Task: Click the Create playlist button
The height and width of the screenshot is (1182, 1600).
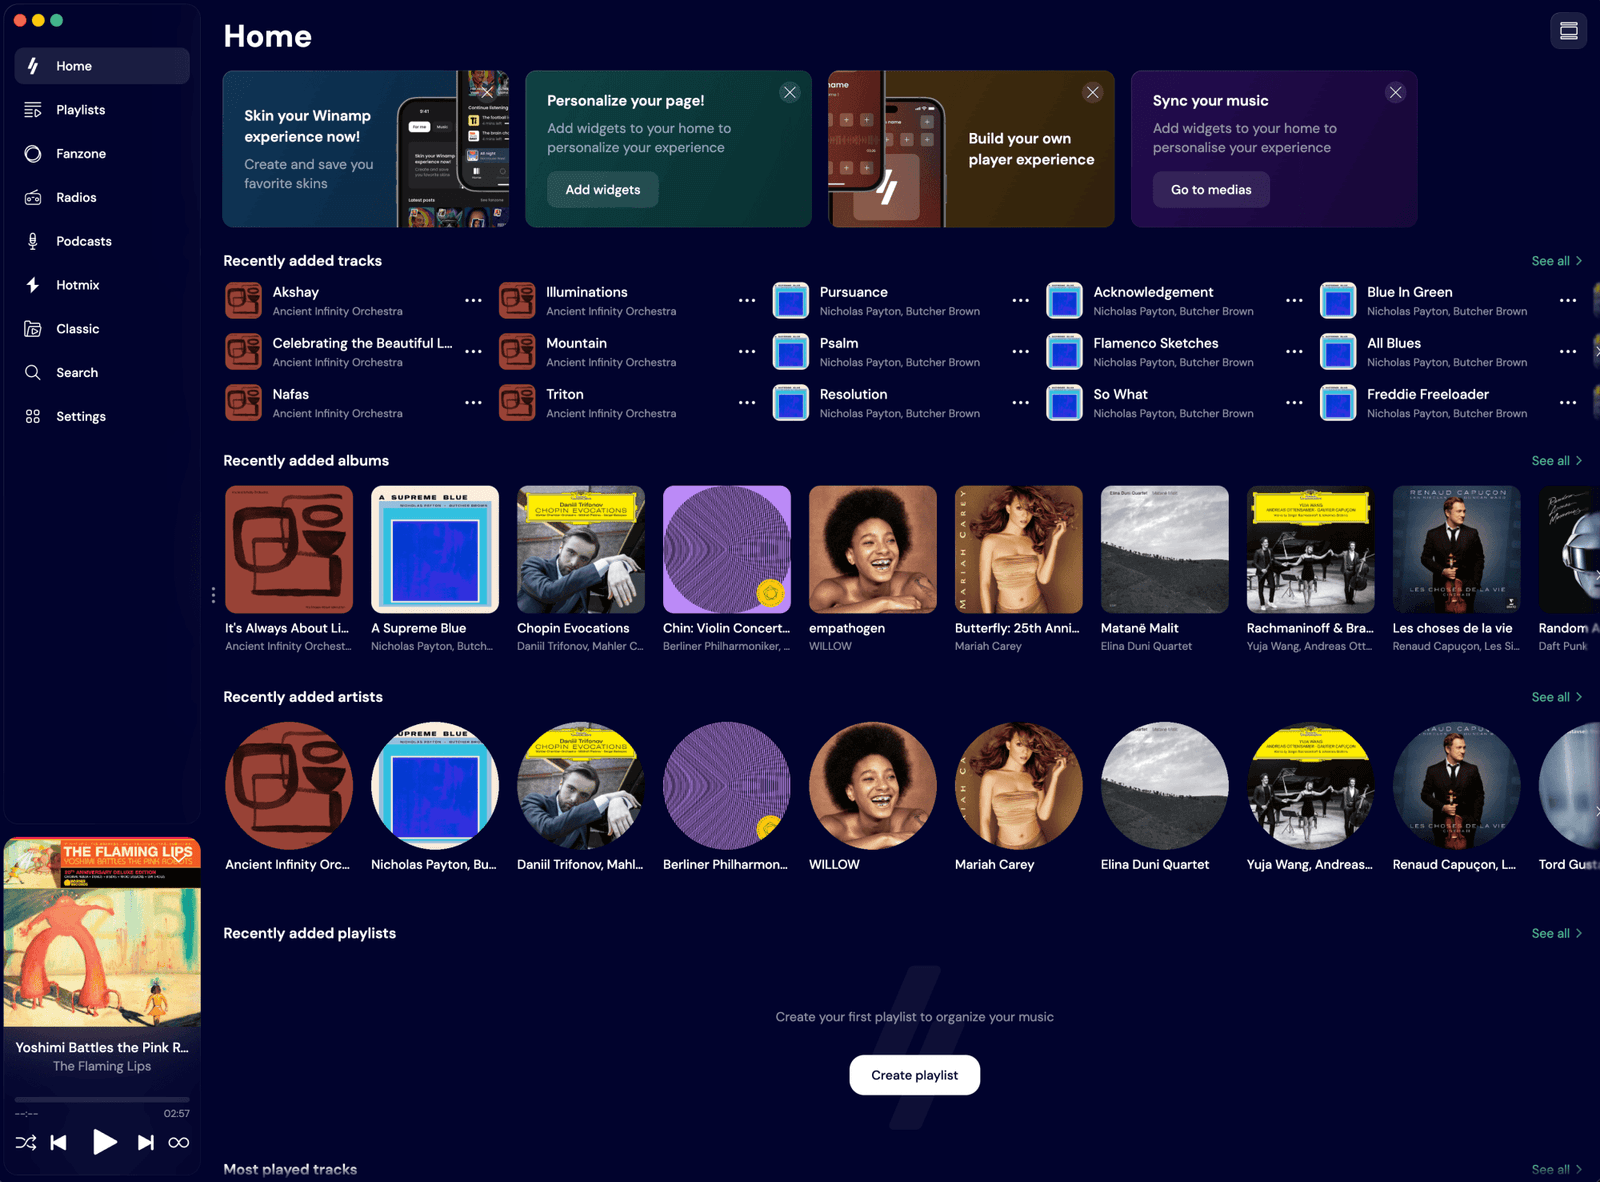Action: 914,1075
